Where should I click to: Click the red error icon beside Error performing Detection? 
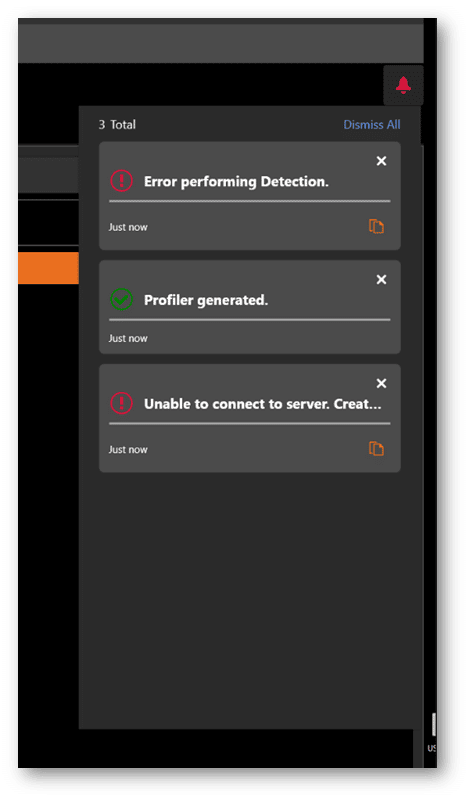click(122, 181)
